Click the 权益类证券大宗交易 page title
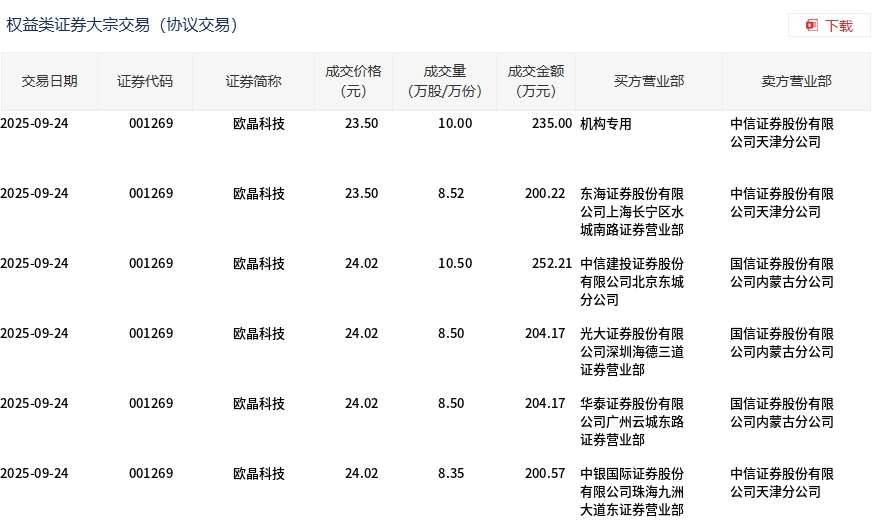The width and height of the screenshot is (872, 532). coord(122,25)
